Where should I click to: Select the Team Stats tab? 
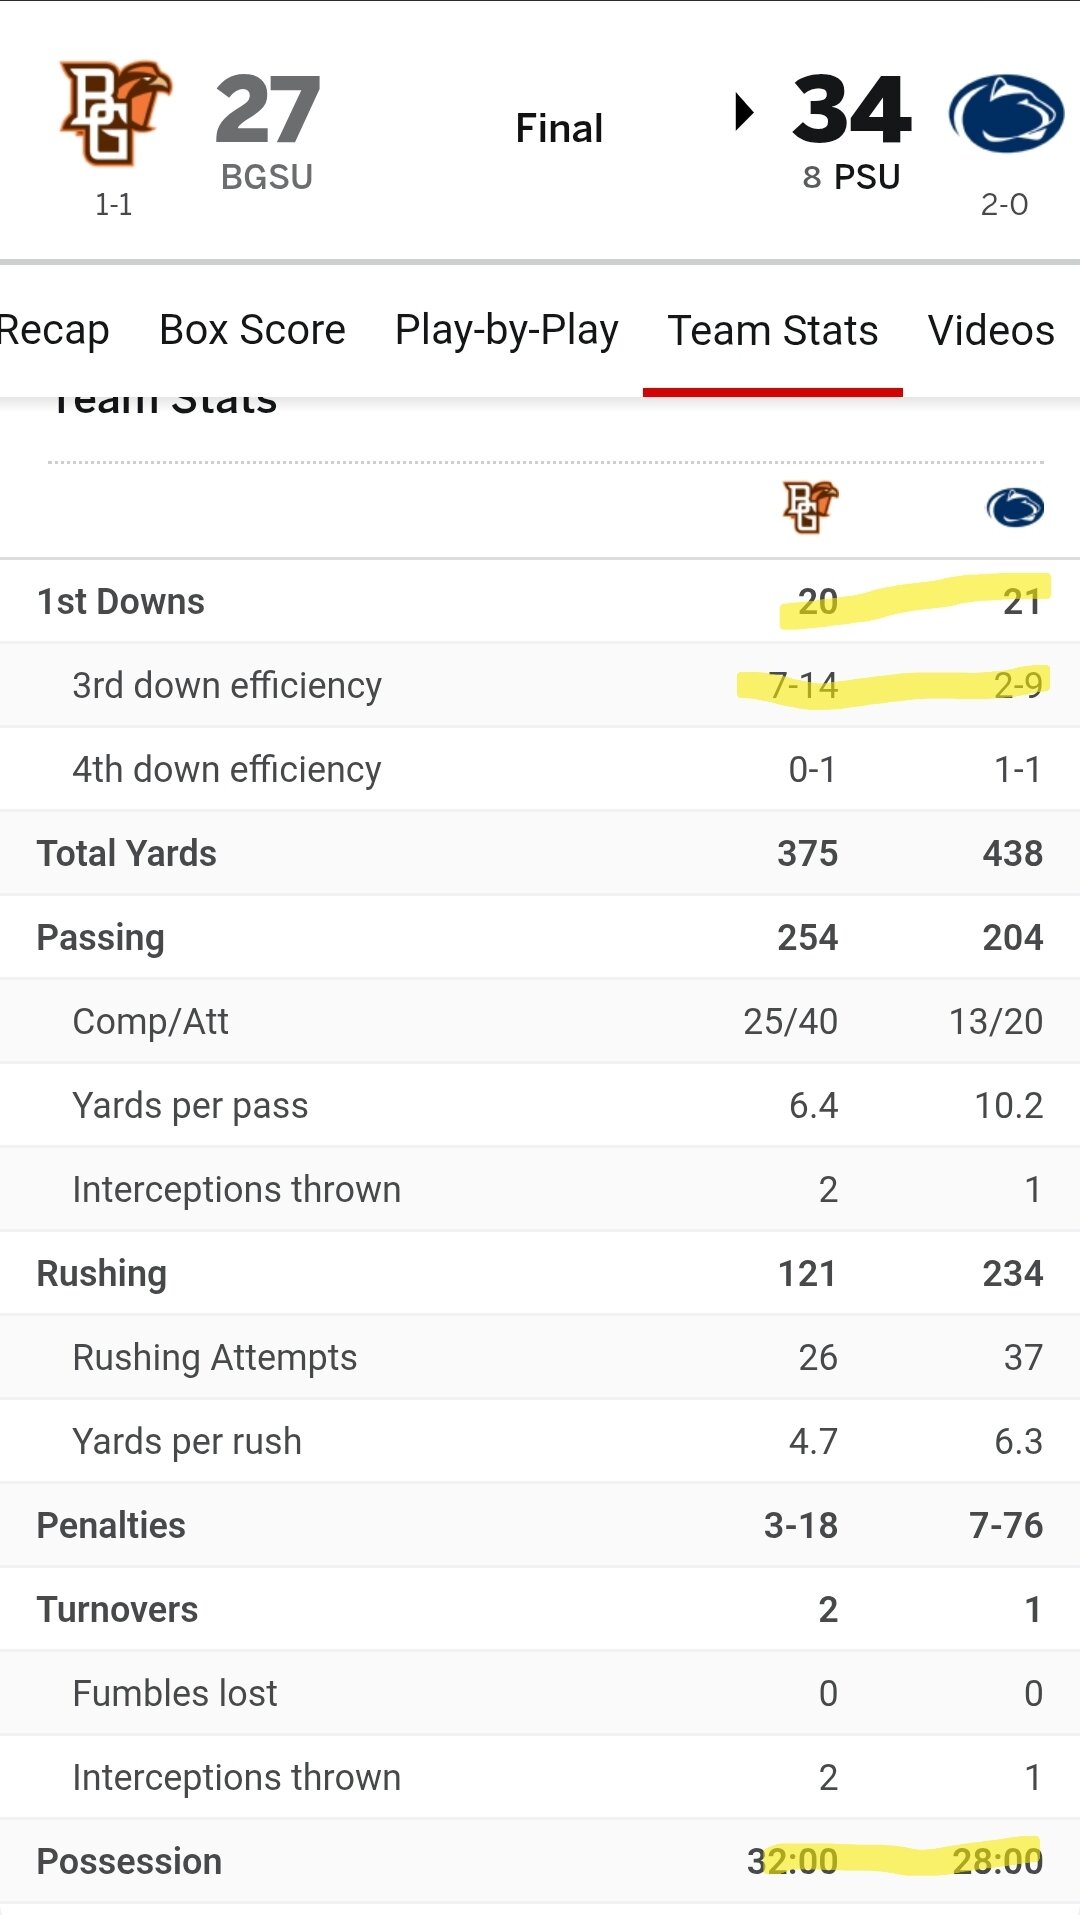pyautogui.click(x=773, y=330)
